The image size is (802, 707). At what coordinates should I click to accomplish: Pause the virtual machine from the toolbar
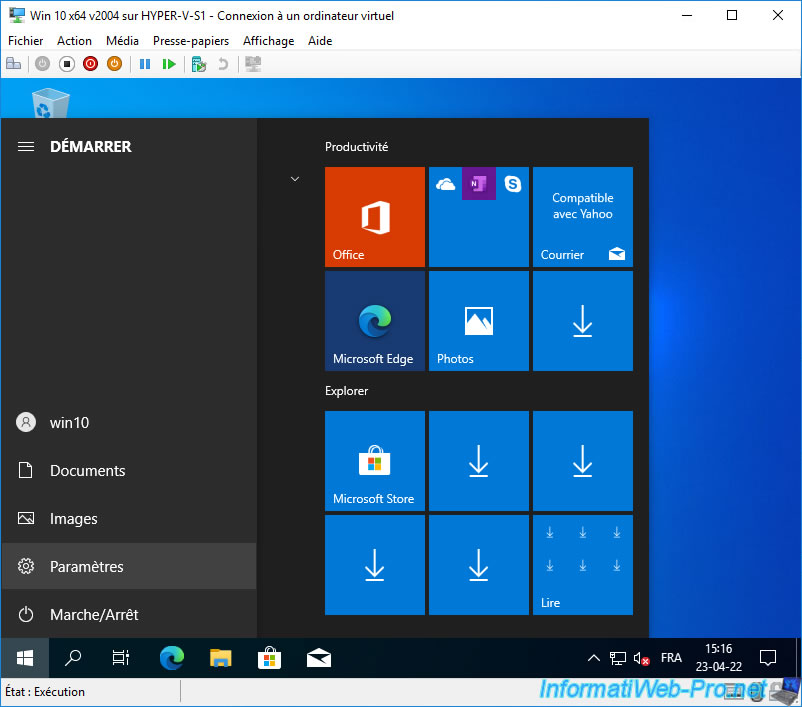(x=145, y=64)
